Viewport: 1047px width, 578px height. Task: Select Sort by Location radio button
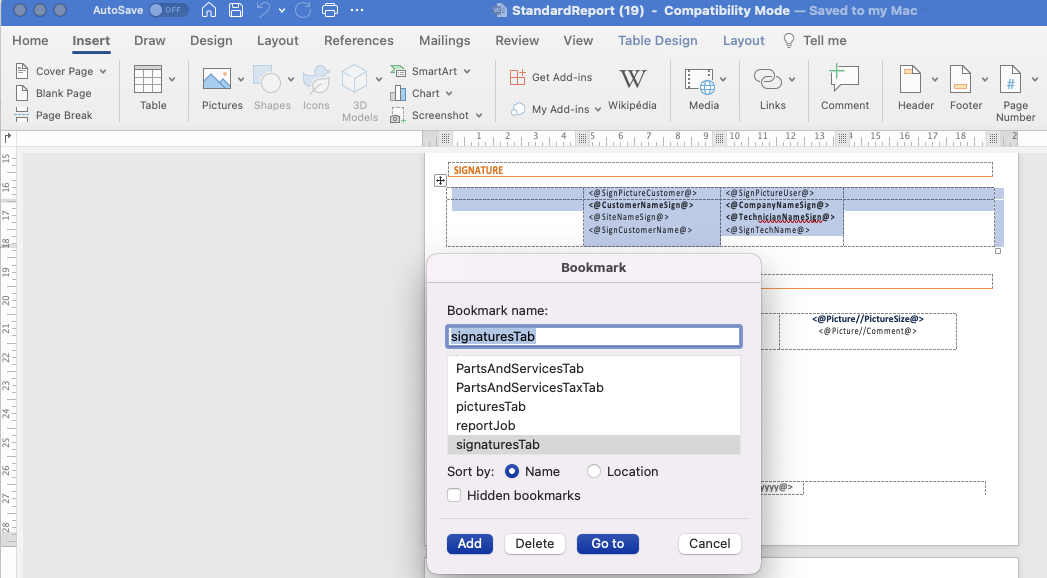[594, 471]
